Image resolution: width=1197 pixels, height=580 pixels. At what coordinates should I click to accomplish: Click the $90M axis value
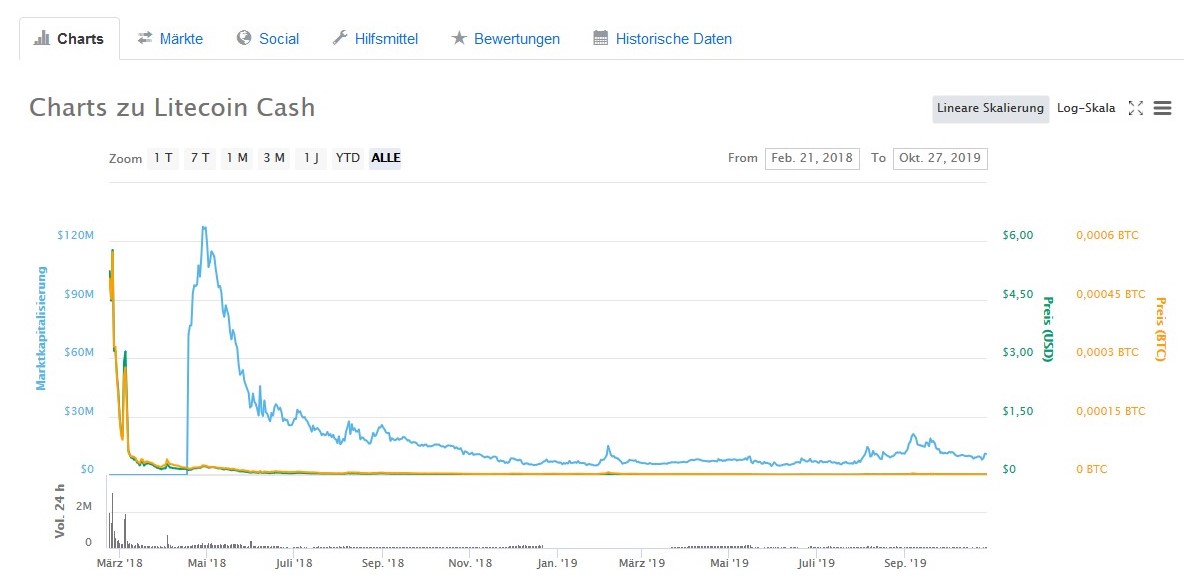[x=79, y=294]
